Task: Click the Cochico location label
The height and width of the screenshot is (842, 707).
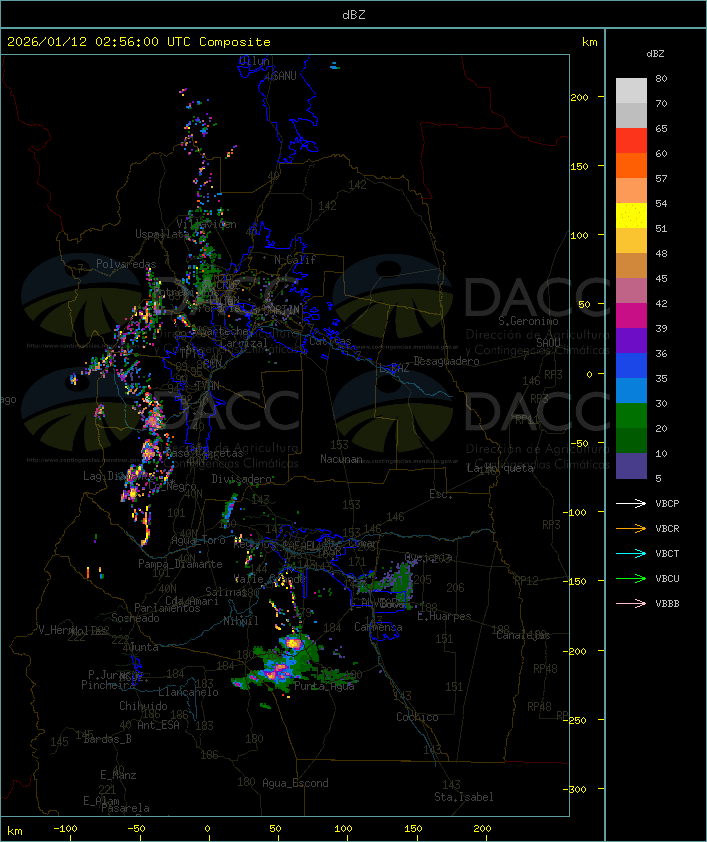Action: (x=417, y=717)
